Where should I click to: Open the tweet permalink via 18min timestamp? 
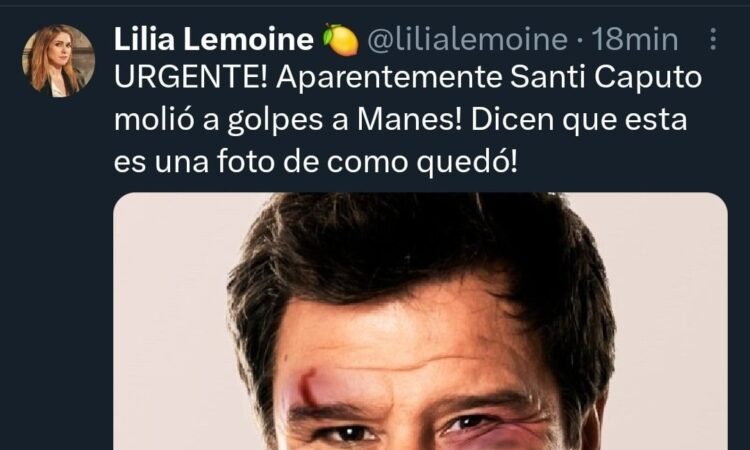point(635,39)
